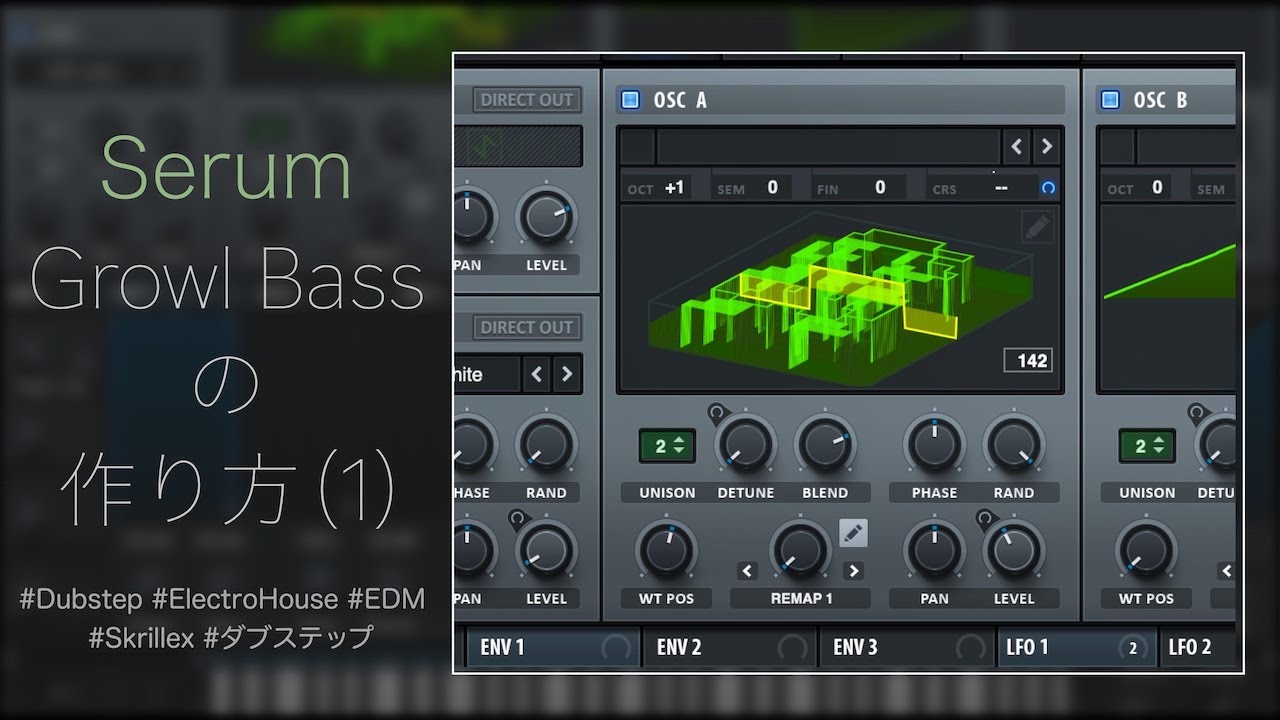
Task: Toggle OSC B on/off switch
Action: (x=1110, y=99)
